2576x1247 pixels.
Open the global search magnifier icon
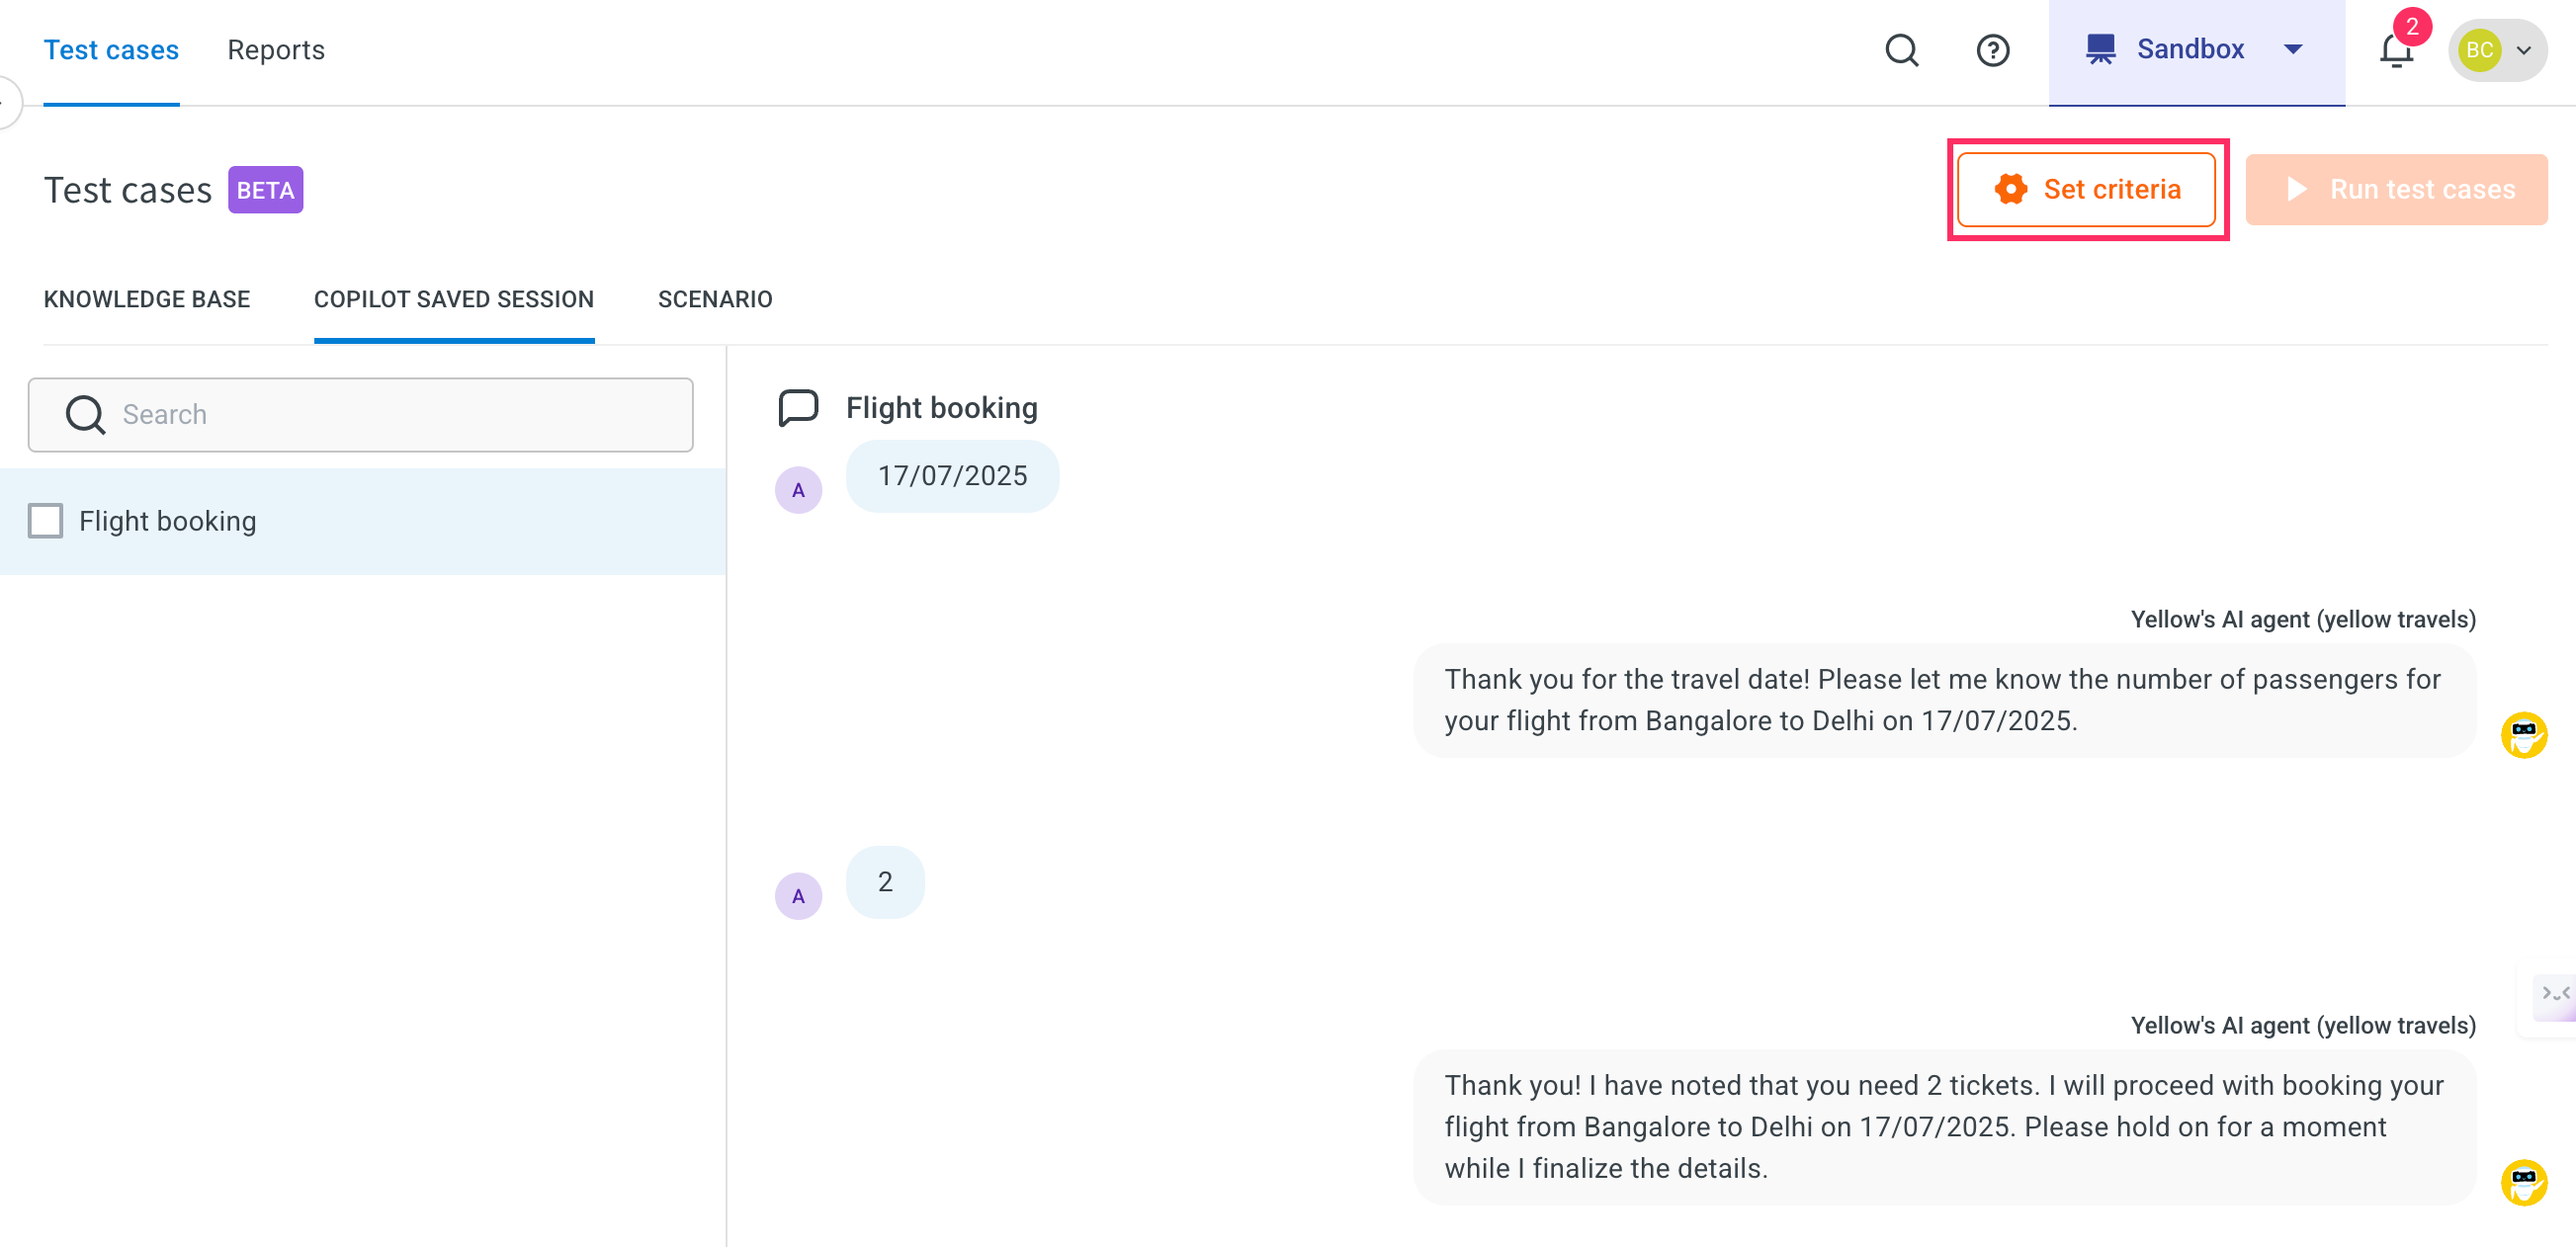tap(1901, 50)
